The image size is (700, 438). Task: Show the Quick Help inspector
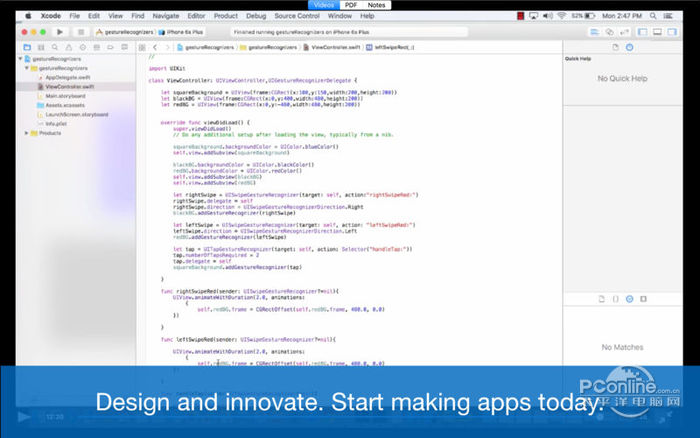tap(629, 47)
